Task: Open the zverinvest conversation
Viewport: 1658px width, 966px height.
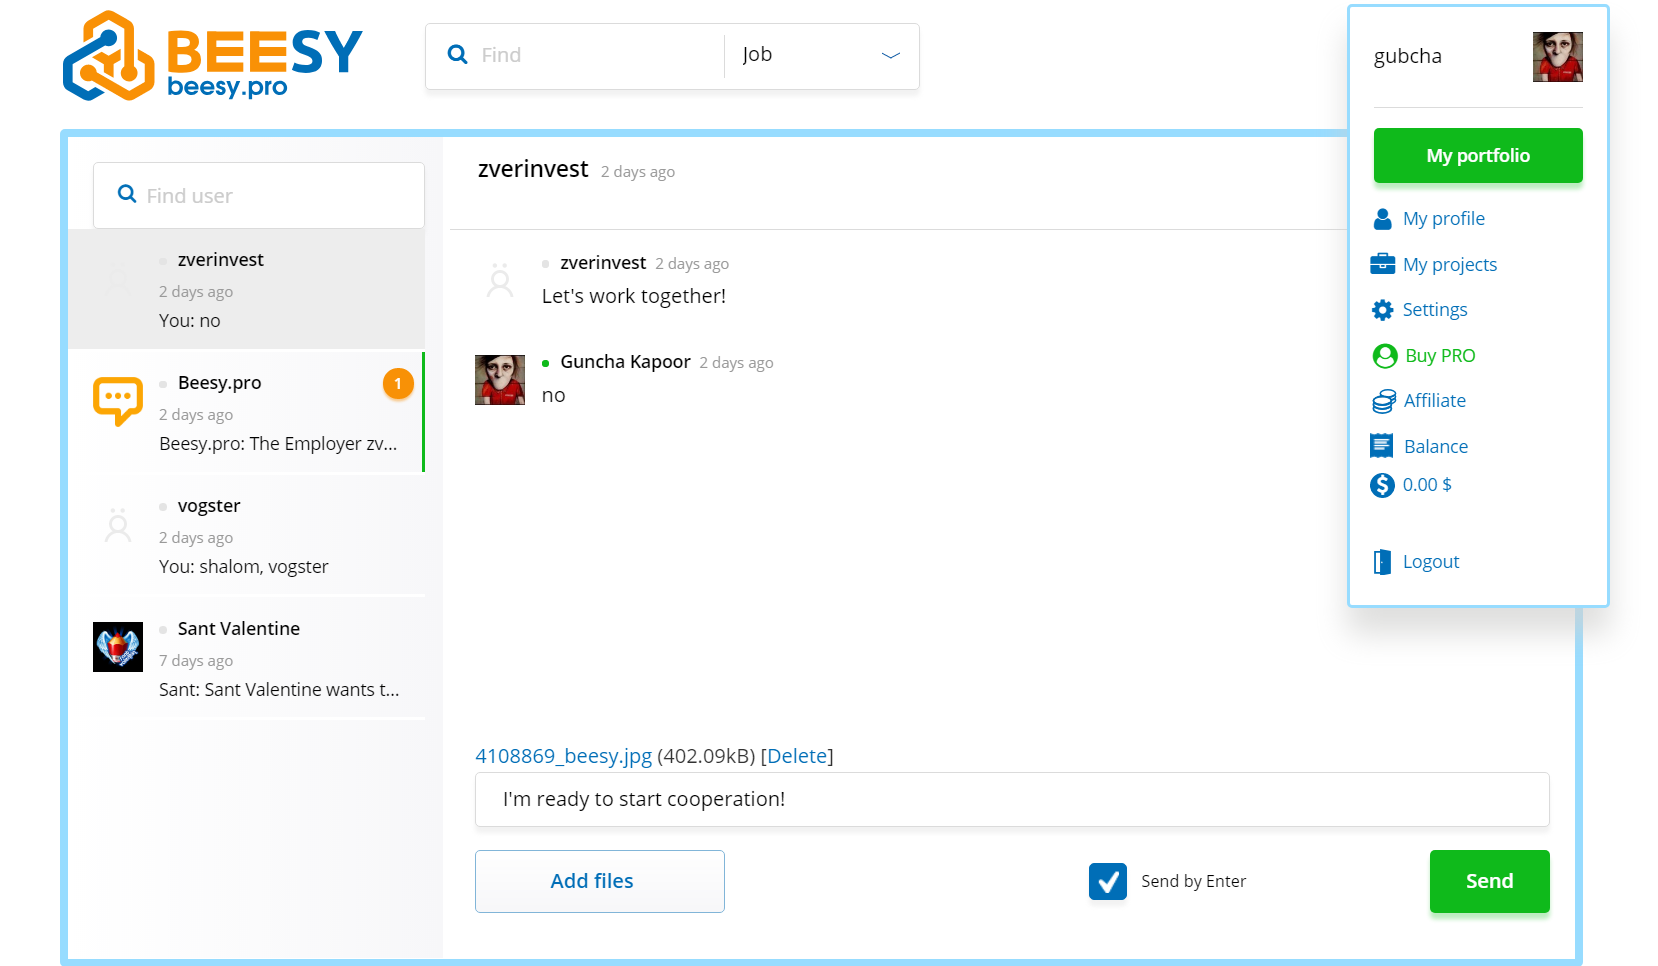Action: pyautogui.click(x=246, y=290)
